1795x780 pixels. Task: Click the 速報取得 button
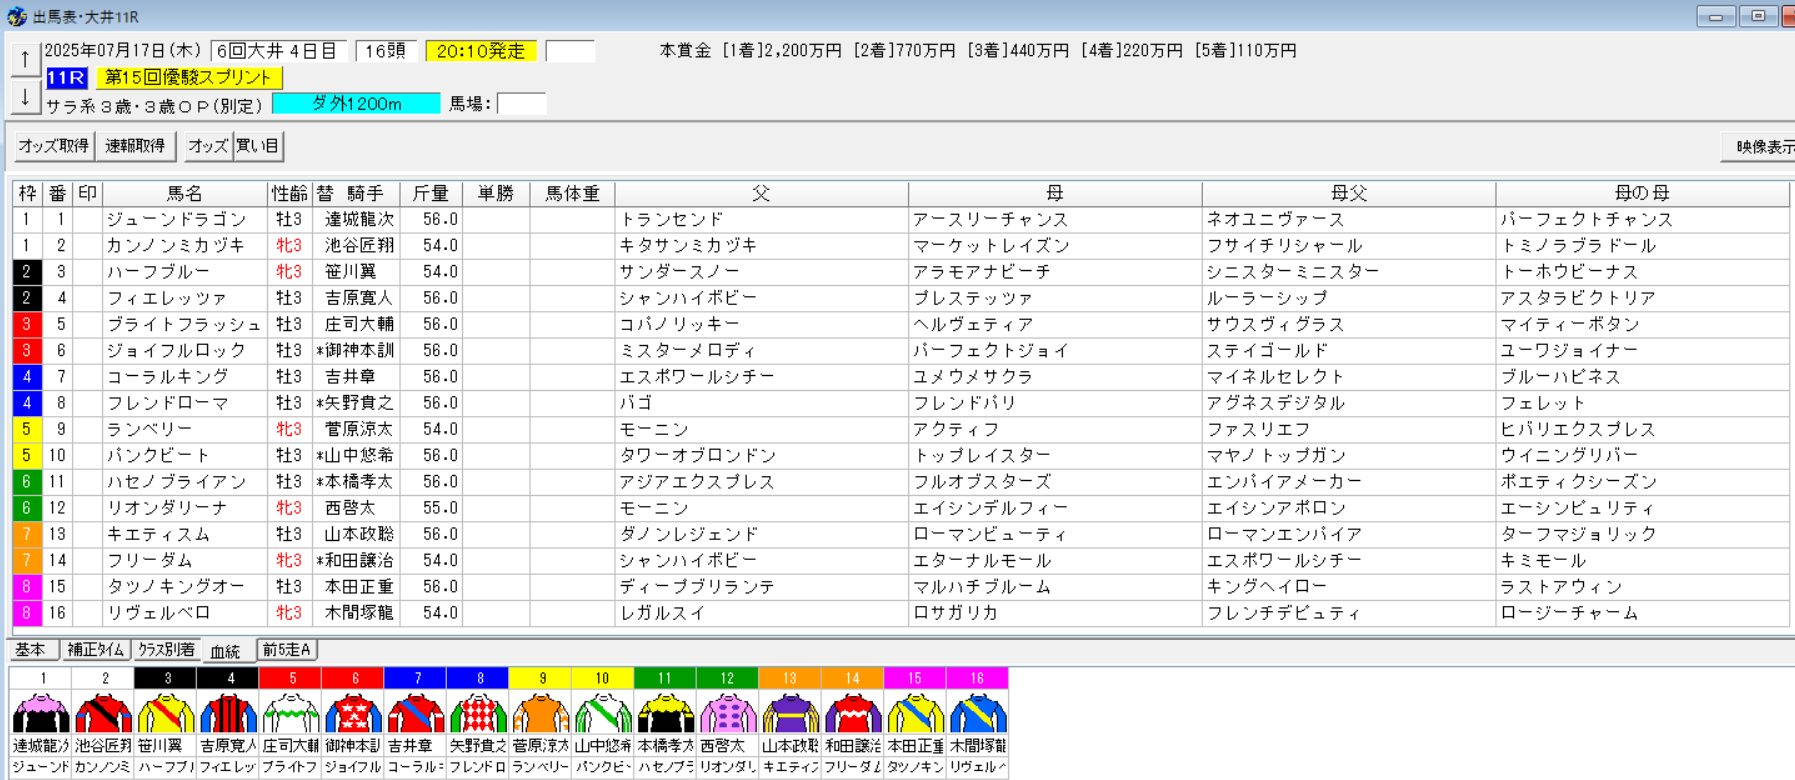[136, 146]
